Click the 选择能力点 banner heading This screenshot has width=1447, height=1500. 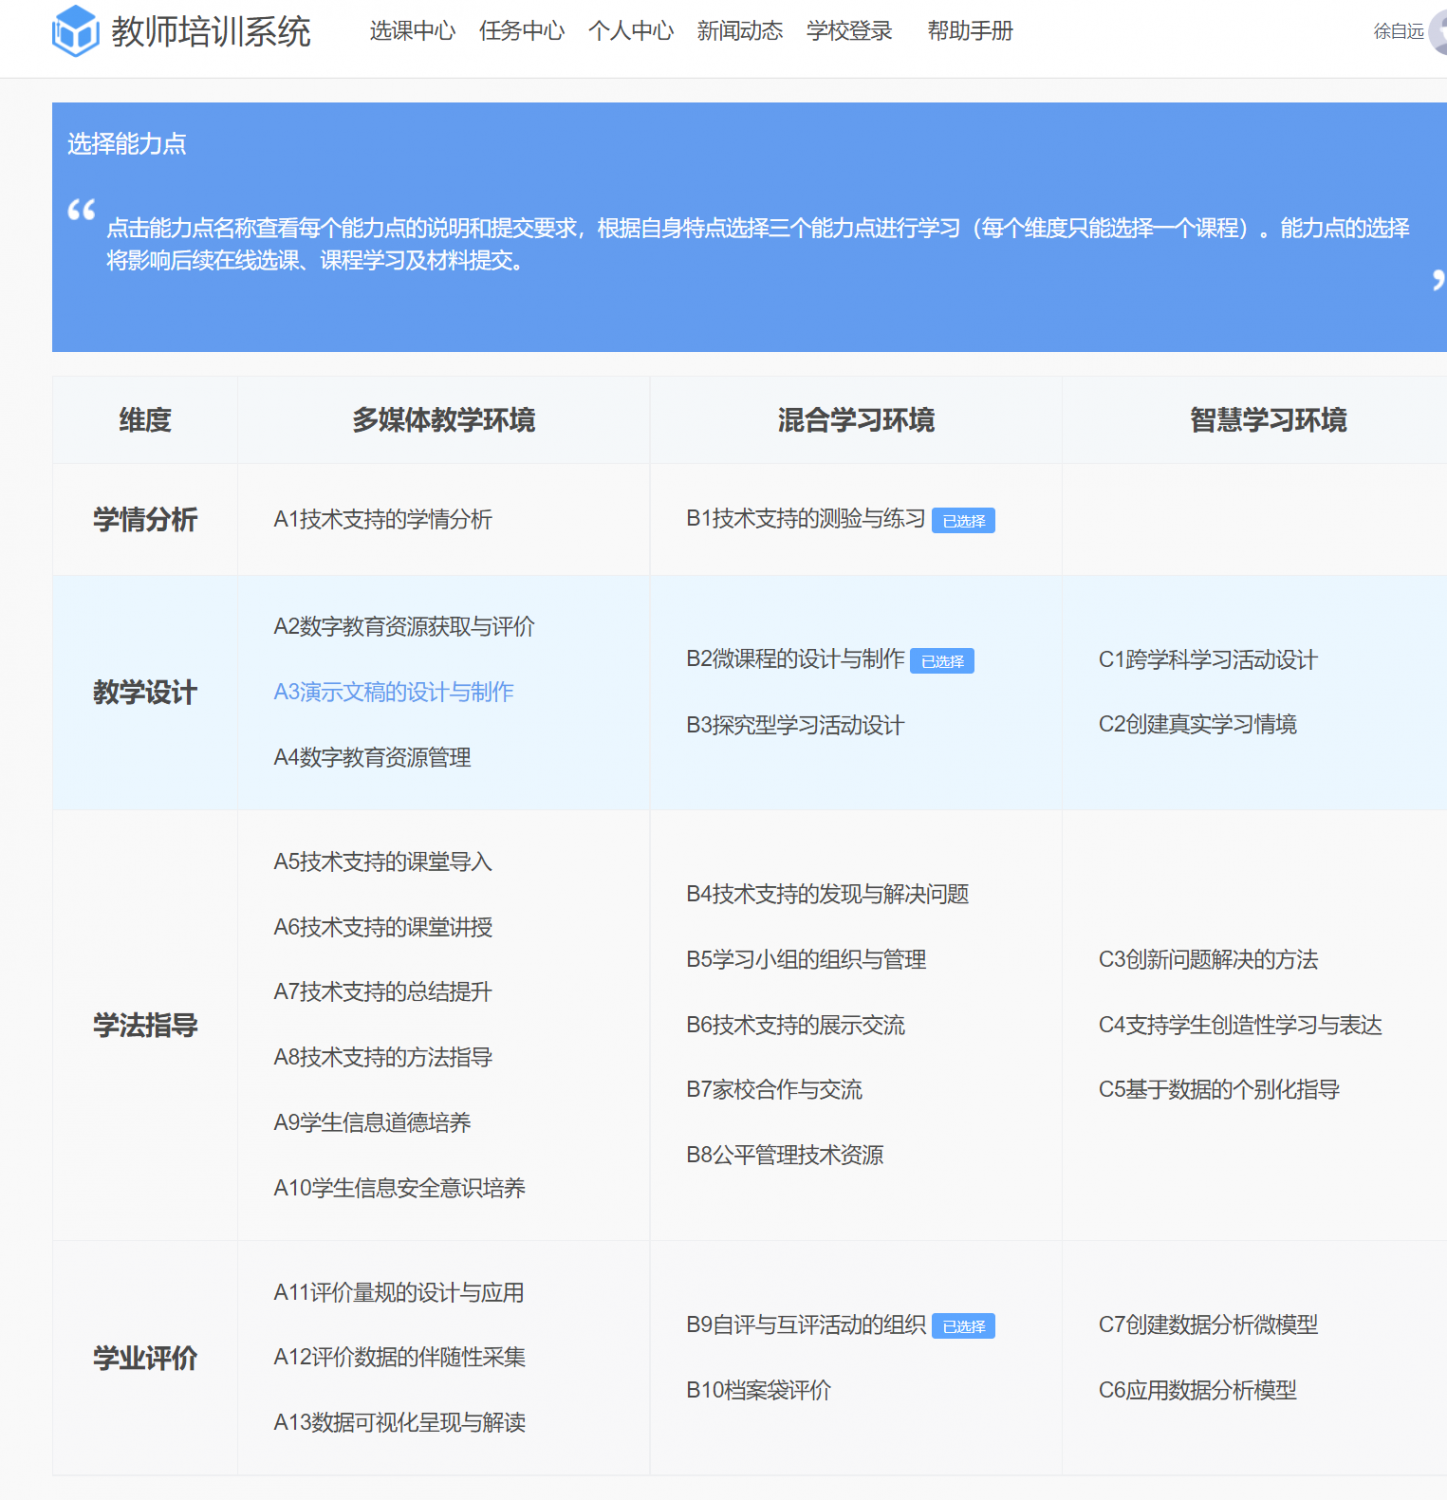pos(127,144)
